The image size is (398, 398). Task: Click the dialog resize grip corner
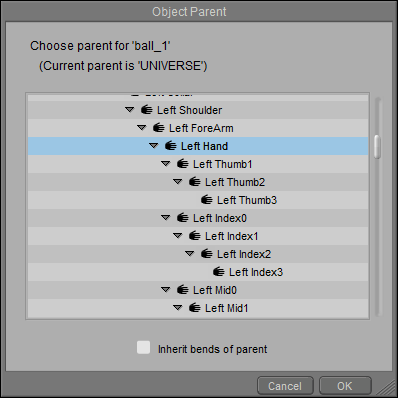(386, 387)
